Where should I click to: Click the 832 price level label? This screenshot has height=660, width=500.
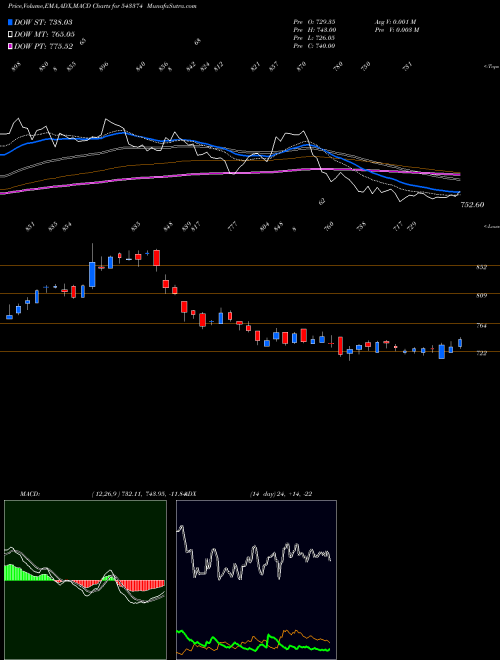482,267
